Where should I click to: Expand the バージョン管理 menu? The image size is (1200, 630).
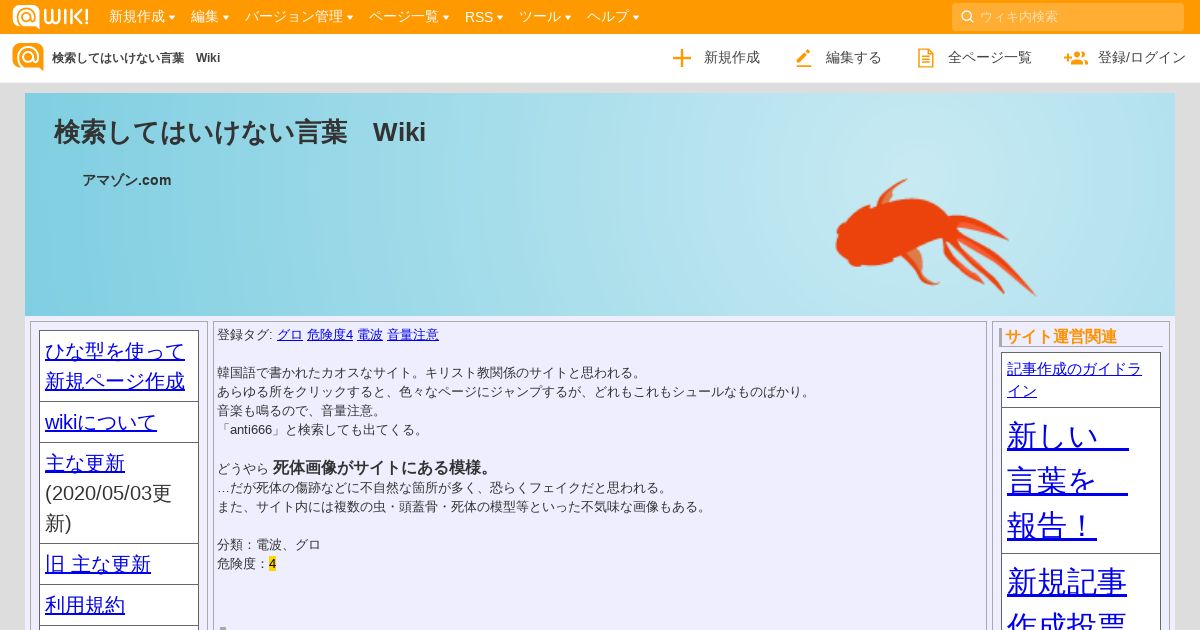coord(299,16)
